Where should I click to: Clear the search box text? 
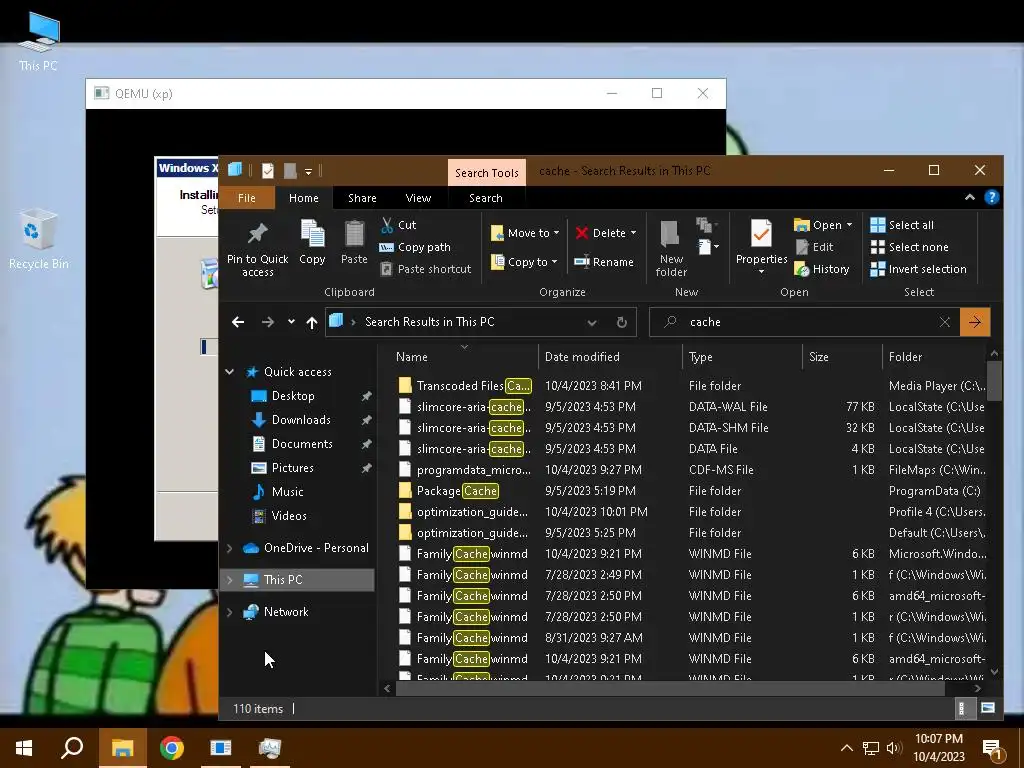pos(944,322)
